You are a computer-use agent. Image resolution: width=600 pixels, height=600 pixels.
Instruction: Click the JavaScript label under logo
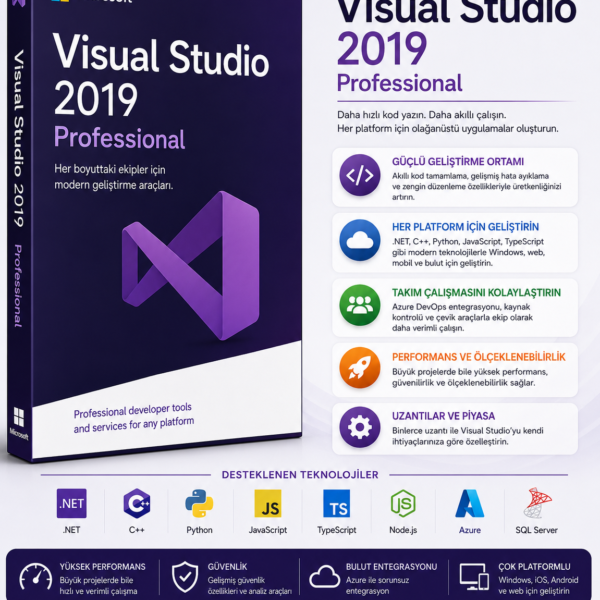pos(268,530)
